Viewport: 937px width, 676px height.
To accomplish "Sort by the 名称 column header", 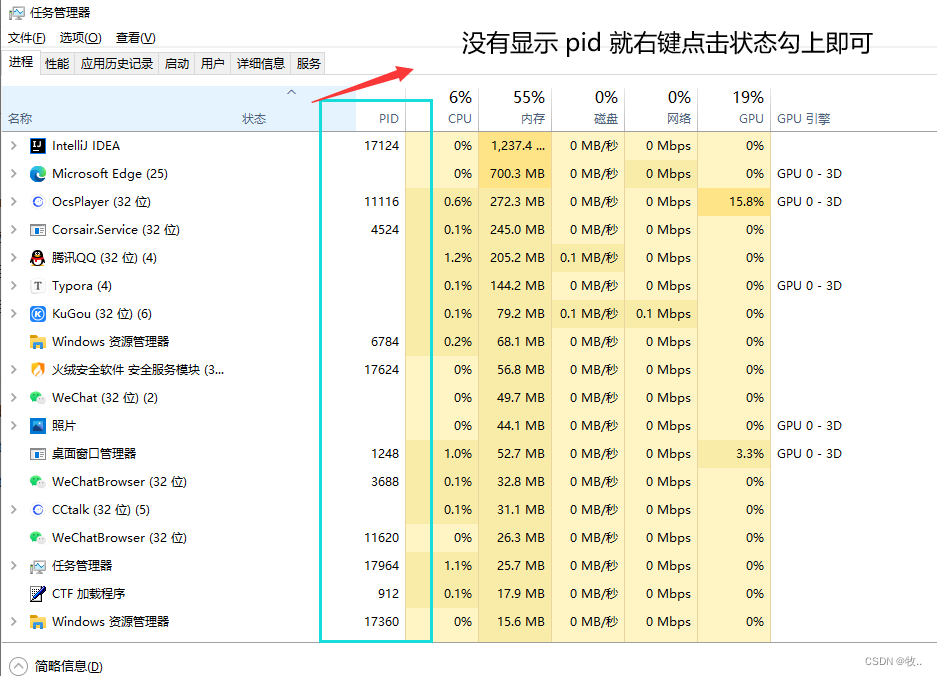I will click(x=20, y=119).
